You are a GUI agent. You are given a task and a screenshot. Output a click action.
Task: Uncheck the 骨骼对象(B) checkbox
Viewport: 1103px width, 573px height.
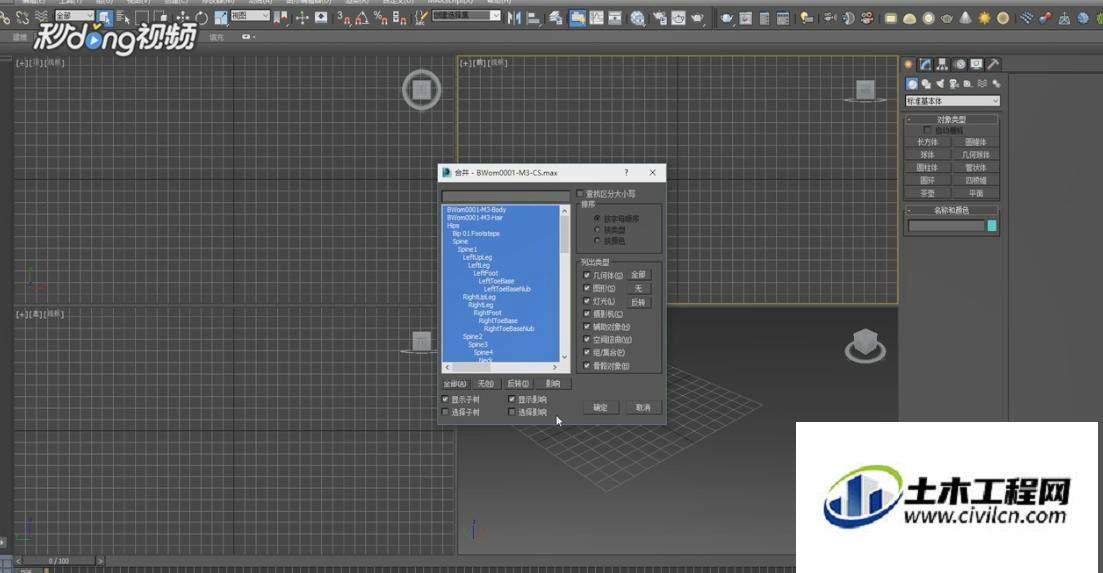587,366
